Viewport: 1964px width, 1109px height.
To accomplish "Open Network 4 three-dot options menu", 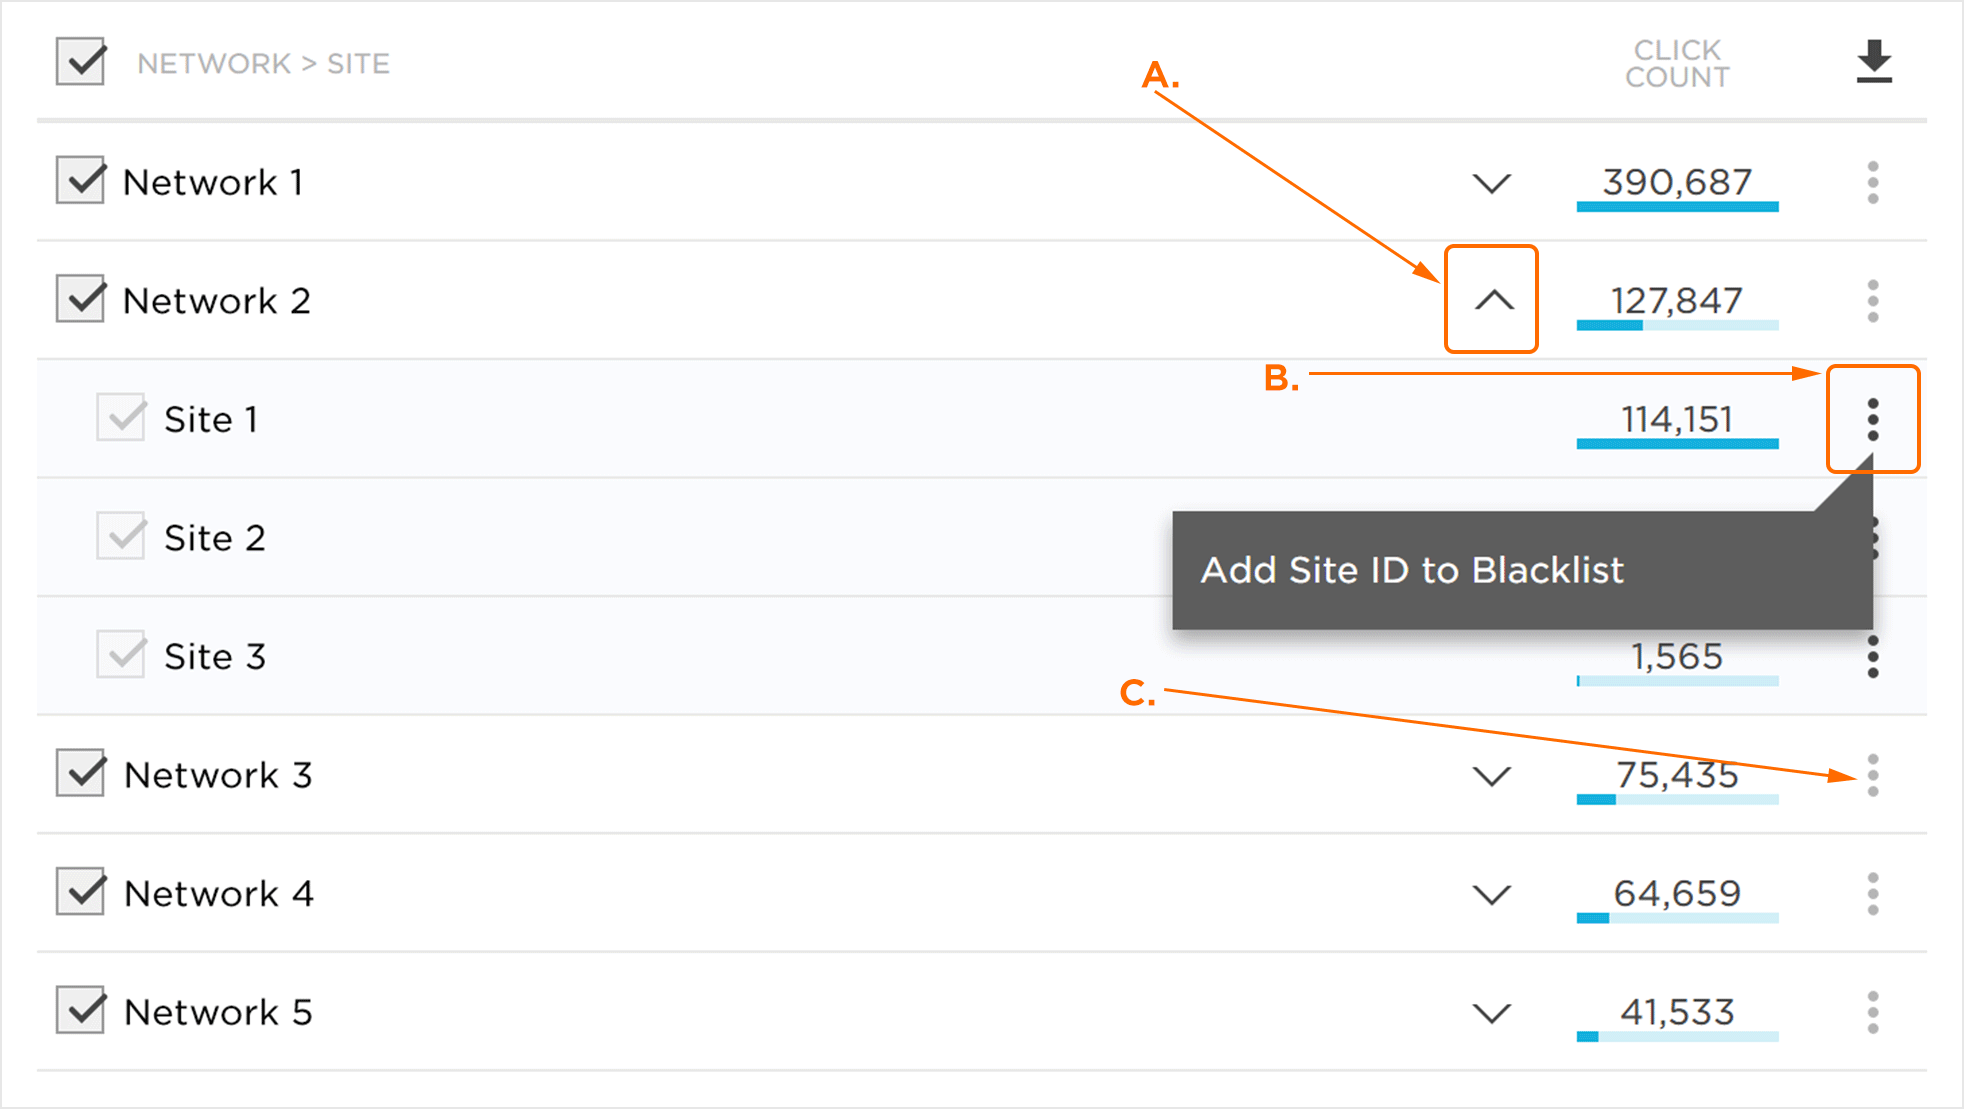I will pyautogui.click(x=1873, y=894).
